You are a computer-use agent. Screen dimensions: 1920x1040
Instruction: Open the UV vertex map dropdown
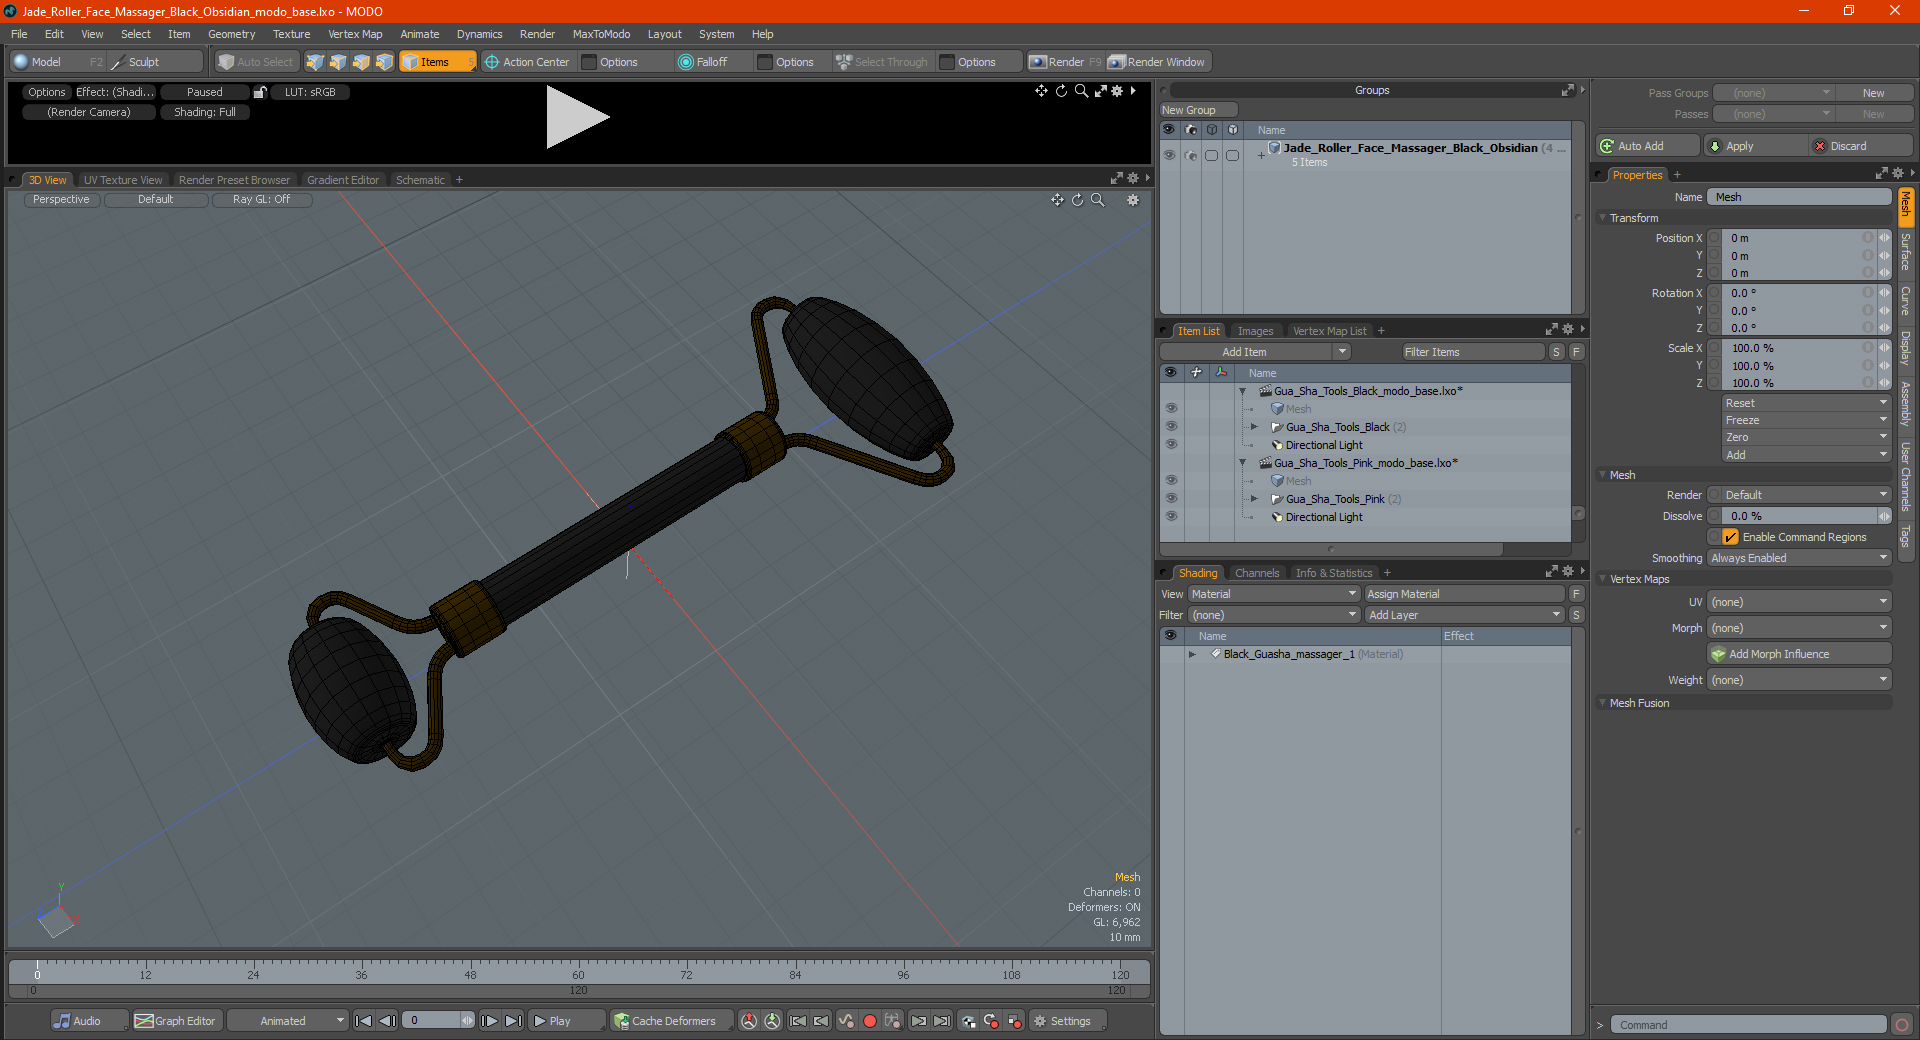click(1799, 602)
